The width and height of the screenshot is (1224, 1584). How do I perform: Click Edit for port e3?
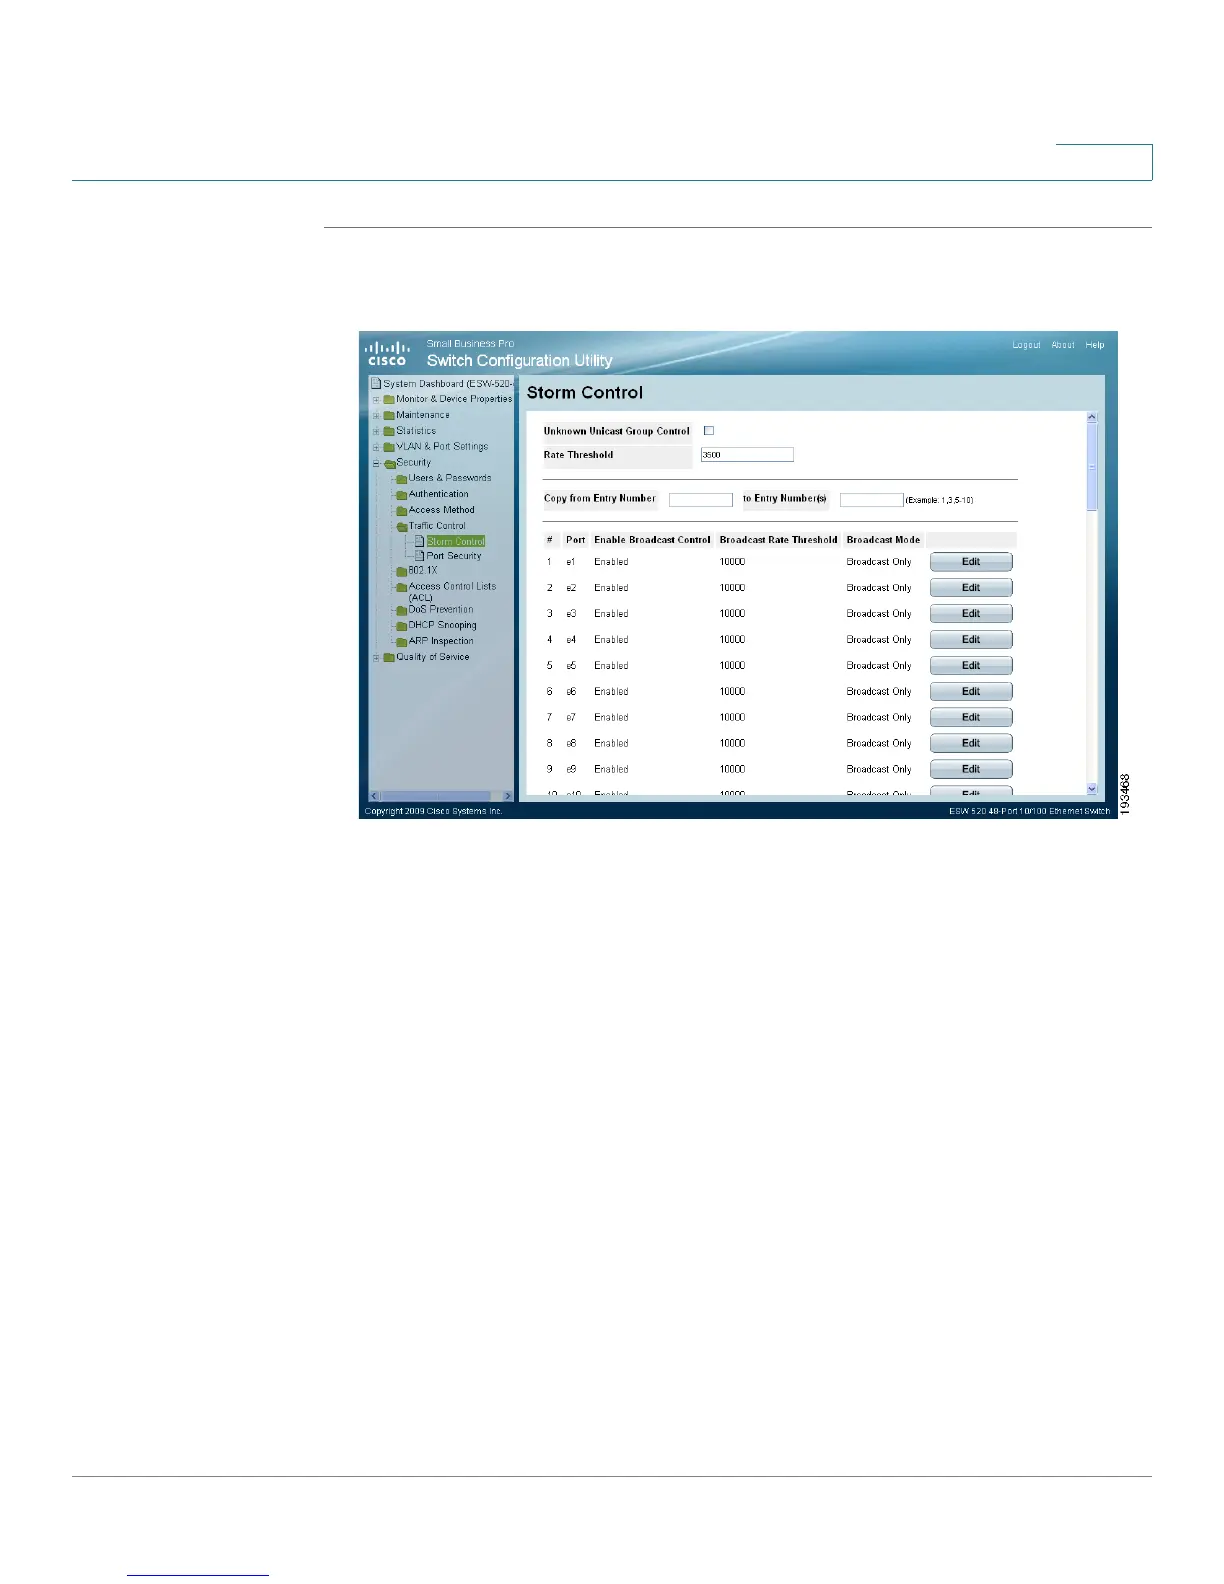[971, 614]
